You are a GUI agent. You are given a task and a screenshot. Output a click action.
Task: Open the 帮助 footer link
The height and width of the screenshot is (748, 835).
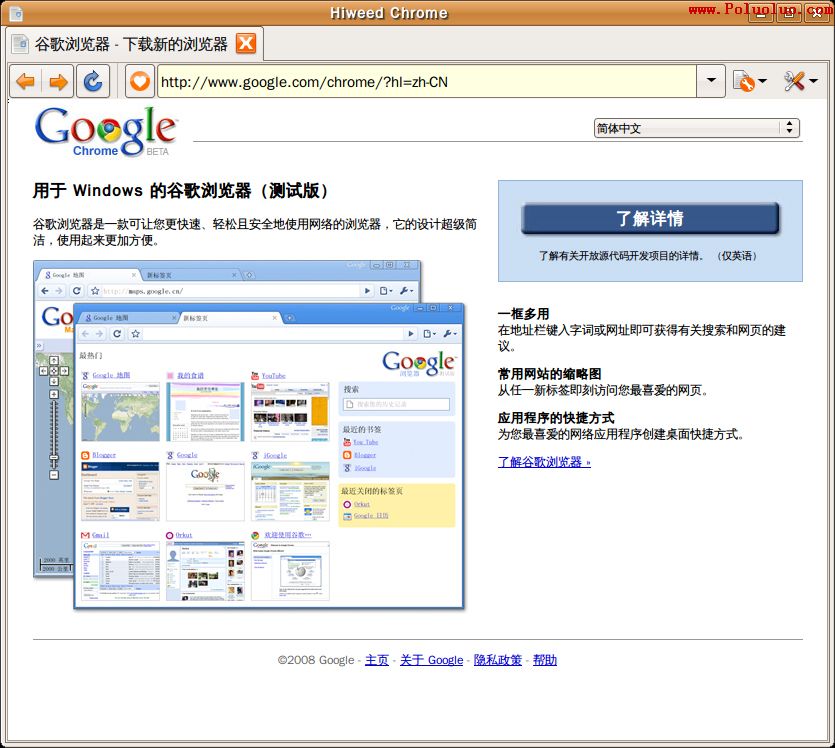[x=545, y=660]
